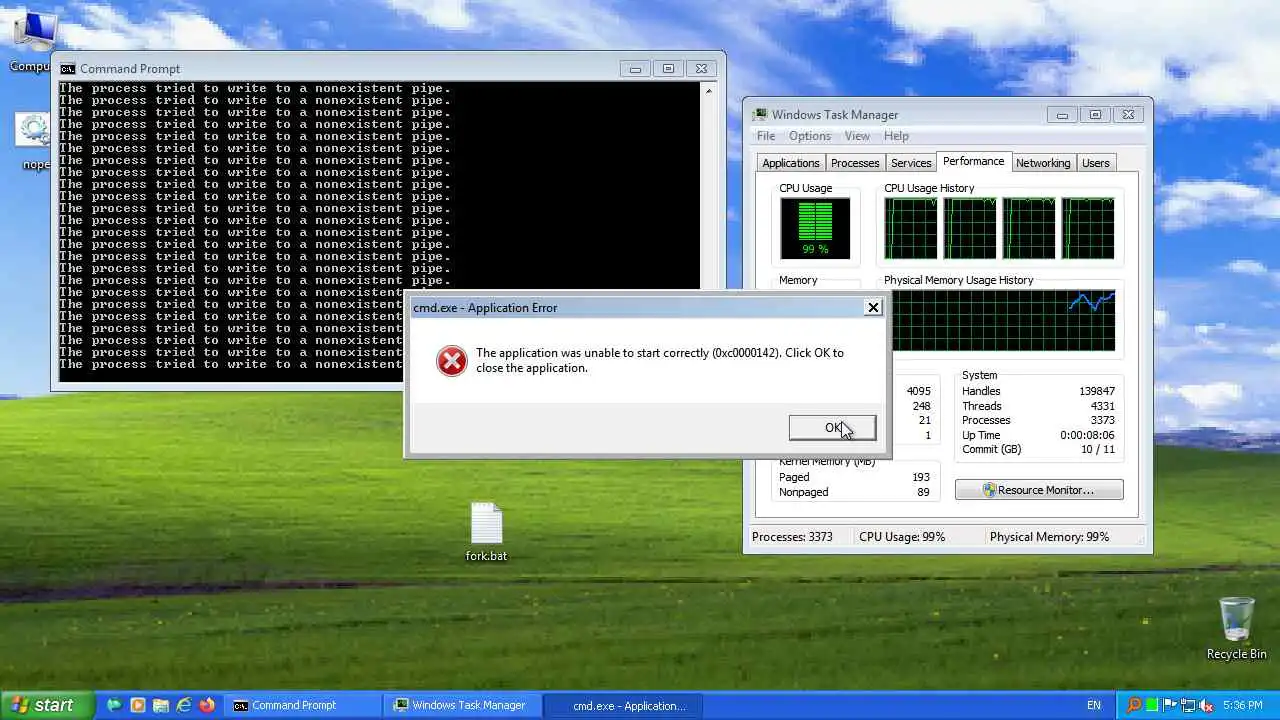1280x720 pixels.
Task: Open Task Manager File menu
Action: [766, 136]
